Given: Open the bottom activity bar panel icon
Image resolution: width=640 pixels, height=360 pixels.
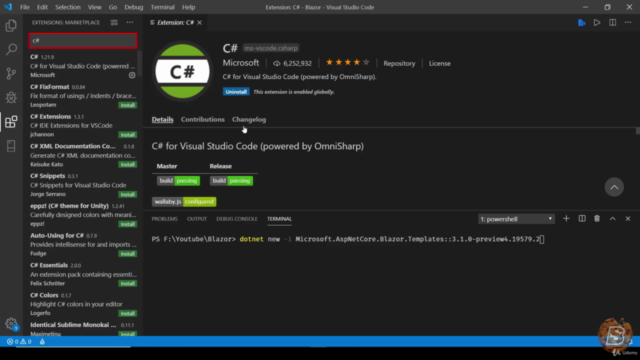Looking at the screenshot, I should click(x=11, y=146).
